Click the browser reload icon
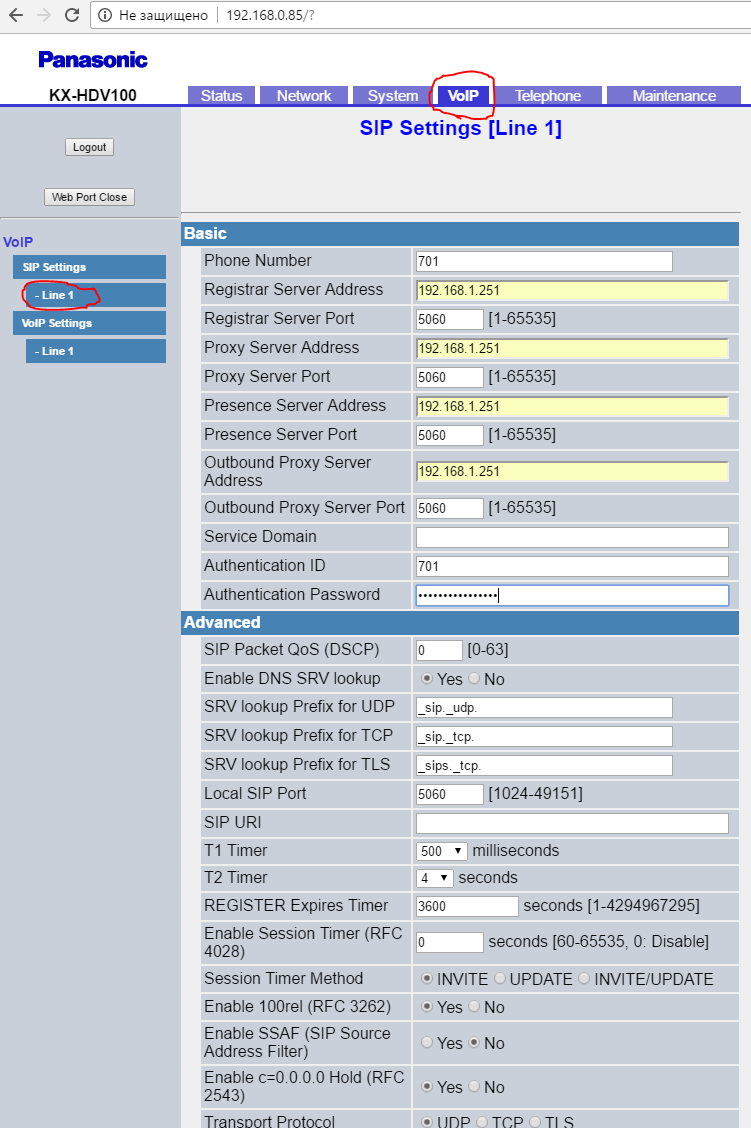Viewport: 751px width, 1128px height. point(72,16)
